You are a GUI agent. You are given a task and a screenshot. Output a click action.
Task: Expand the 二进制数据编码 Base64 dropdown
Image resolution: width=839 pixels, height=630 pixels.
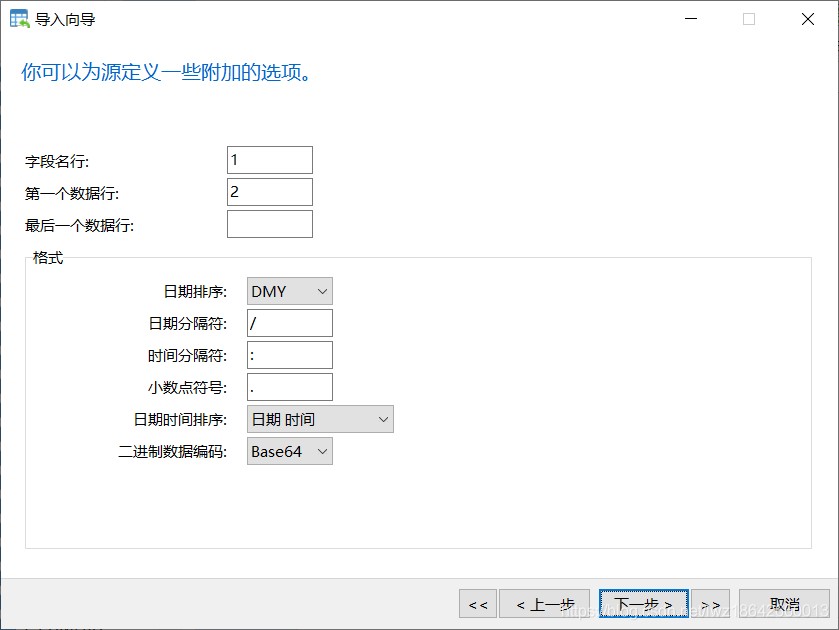[289, 451]
